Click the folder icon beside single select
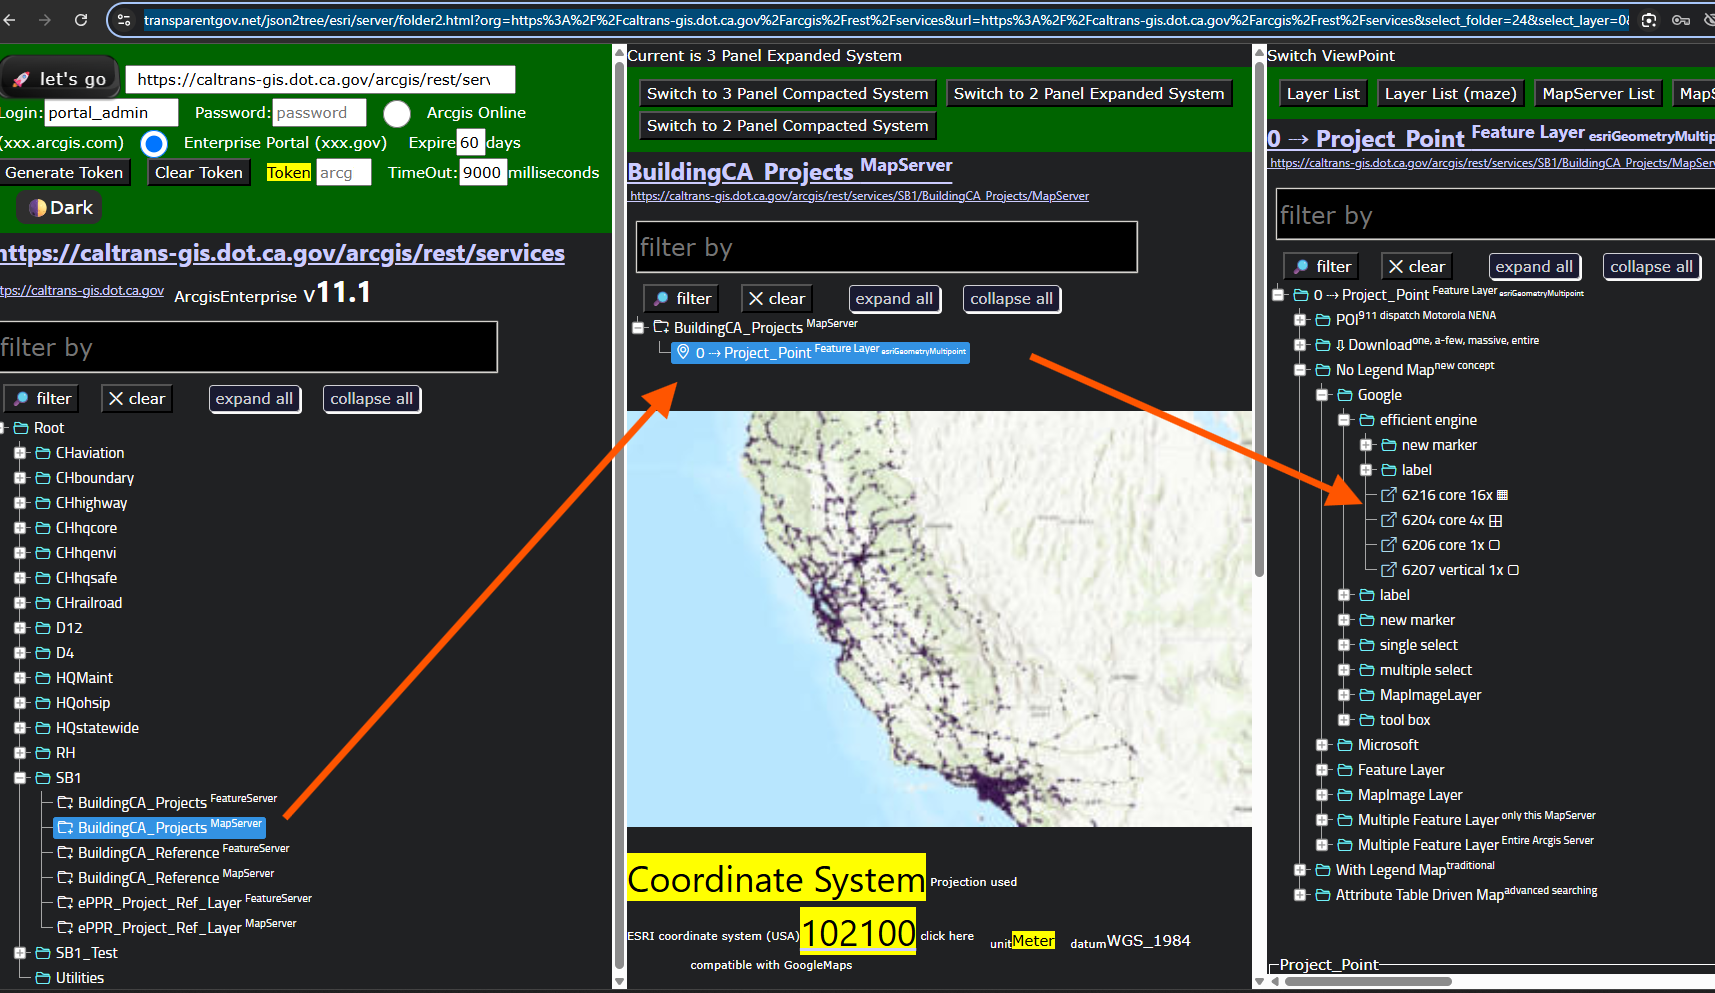 [1367, 645]
